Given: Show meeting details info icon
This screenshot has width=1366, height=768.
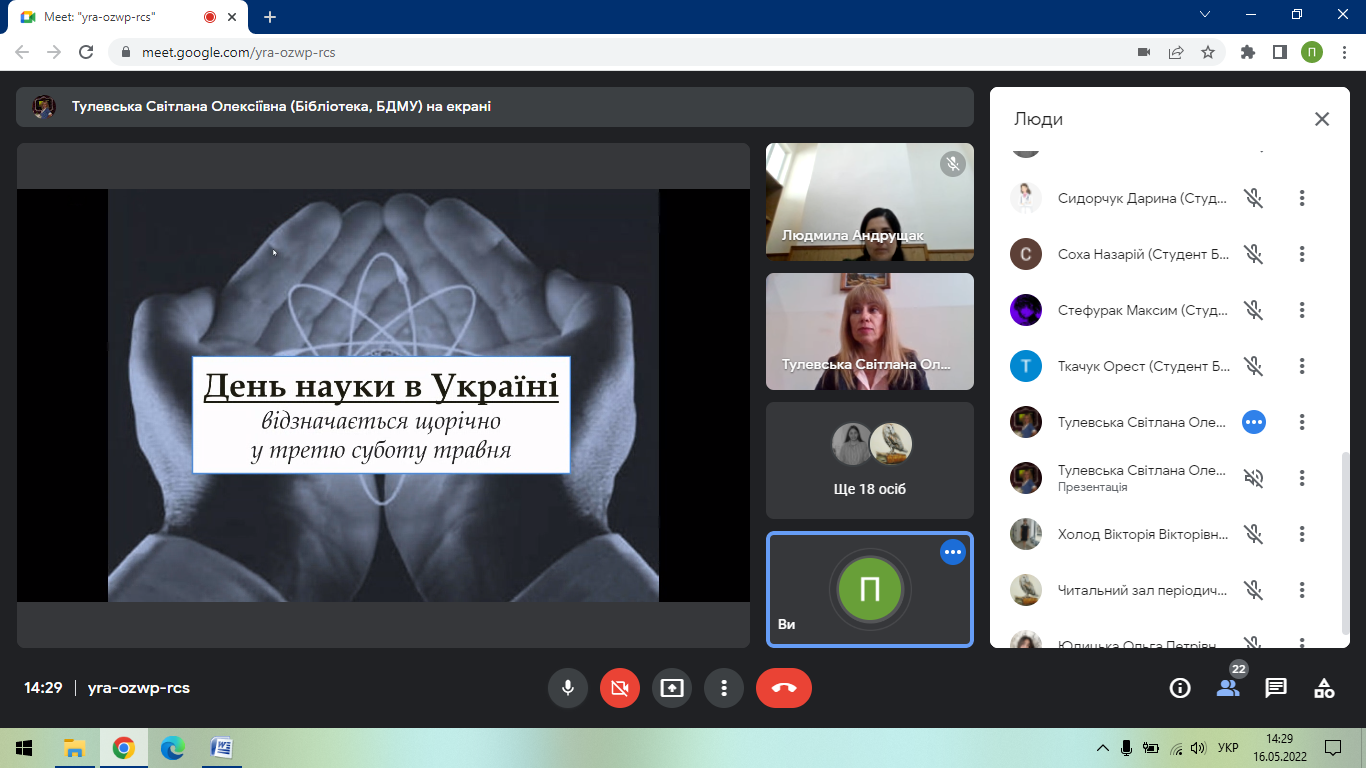Looking at the screenshot, I should (x=1180, y=688).
